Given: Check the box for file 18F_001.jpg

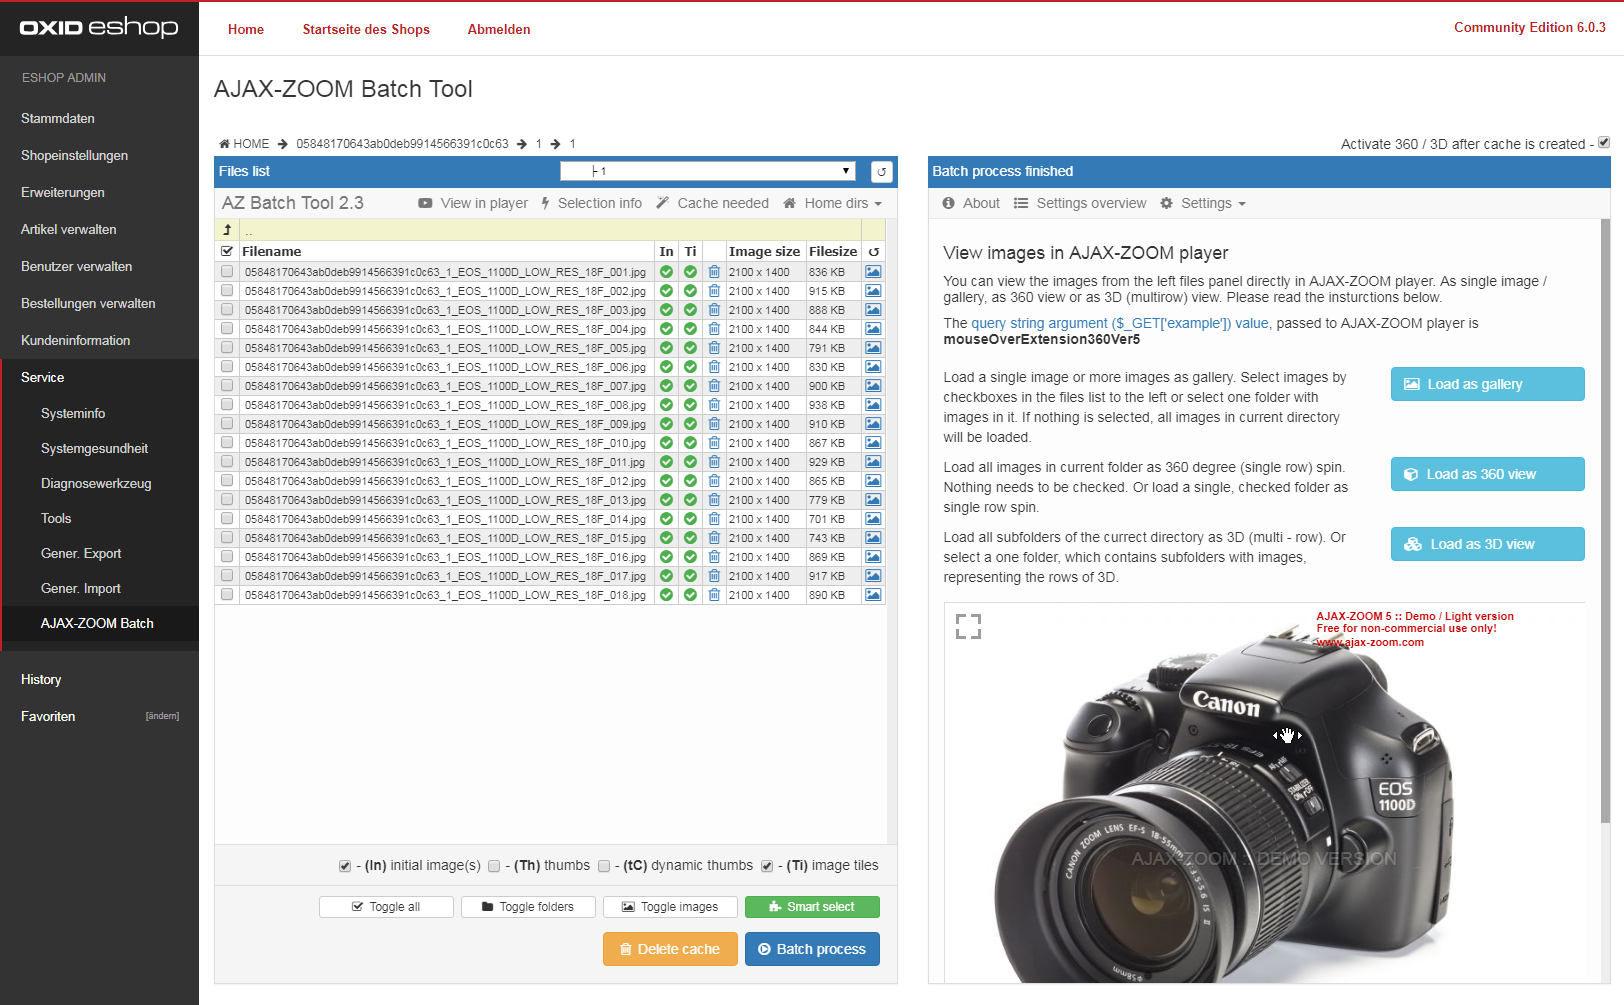Looking at the screenshot, I should tap(227, 272).
